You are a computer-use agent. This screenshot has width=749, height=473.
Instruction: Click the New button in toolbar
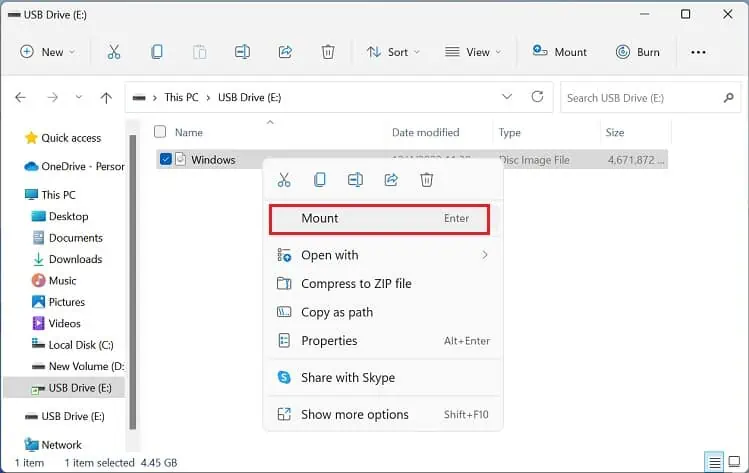(46, 52)
